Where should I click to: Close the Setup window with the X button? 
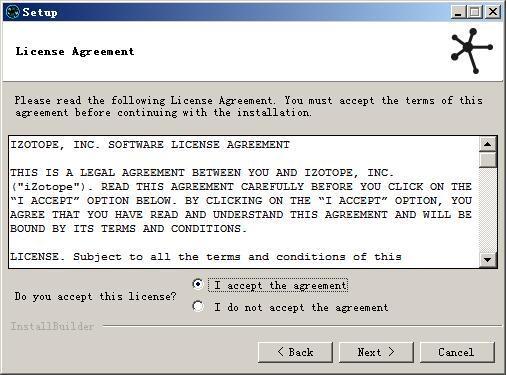click(x=493, y=12)
